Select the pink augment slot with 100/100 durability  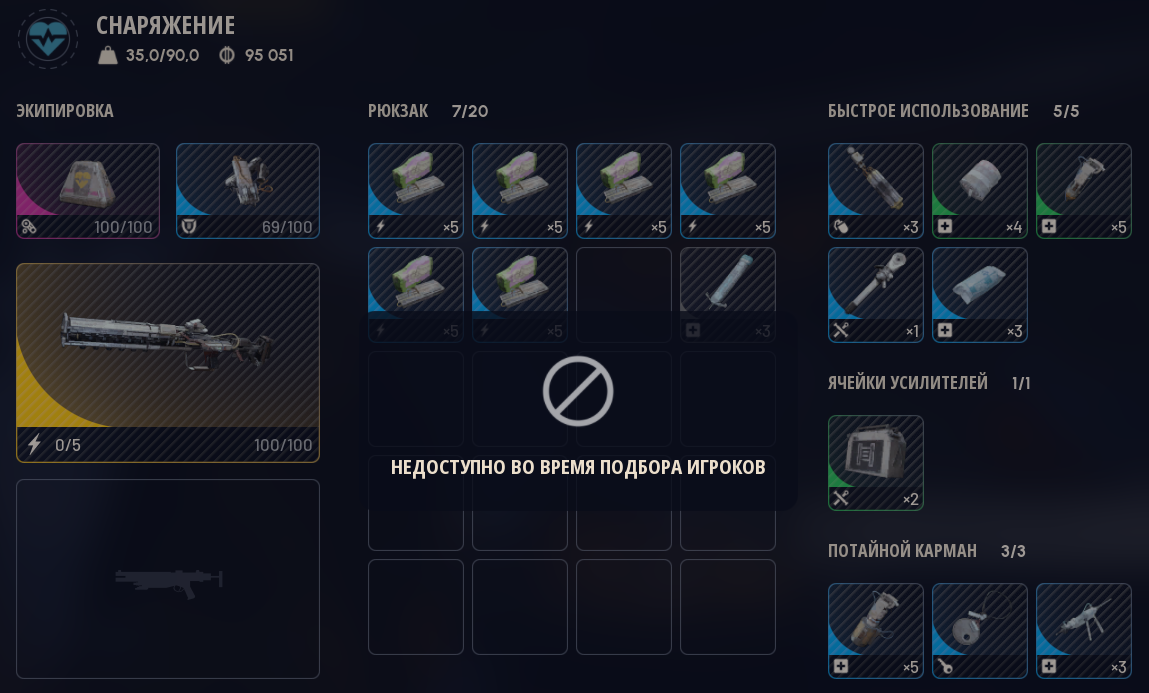88,191
